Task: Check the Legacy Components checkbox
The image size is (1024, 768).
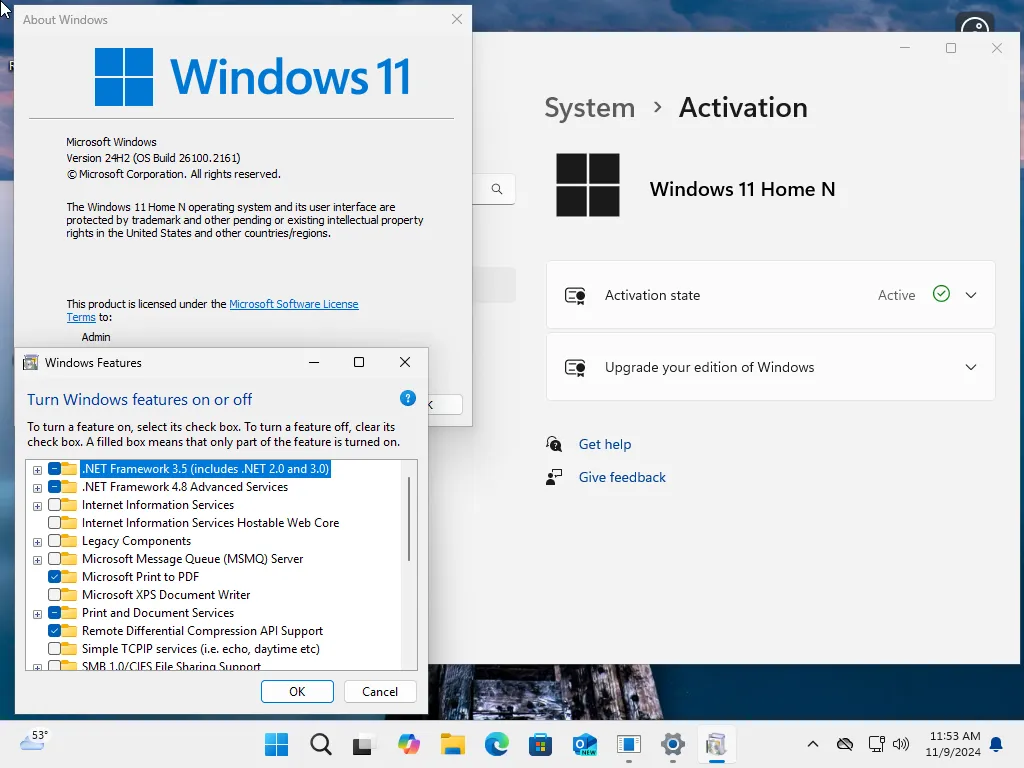Action: coord(54,541)
